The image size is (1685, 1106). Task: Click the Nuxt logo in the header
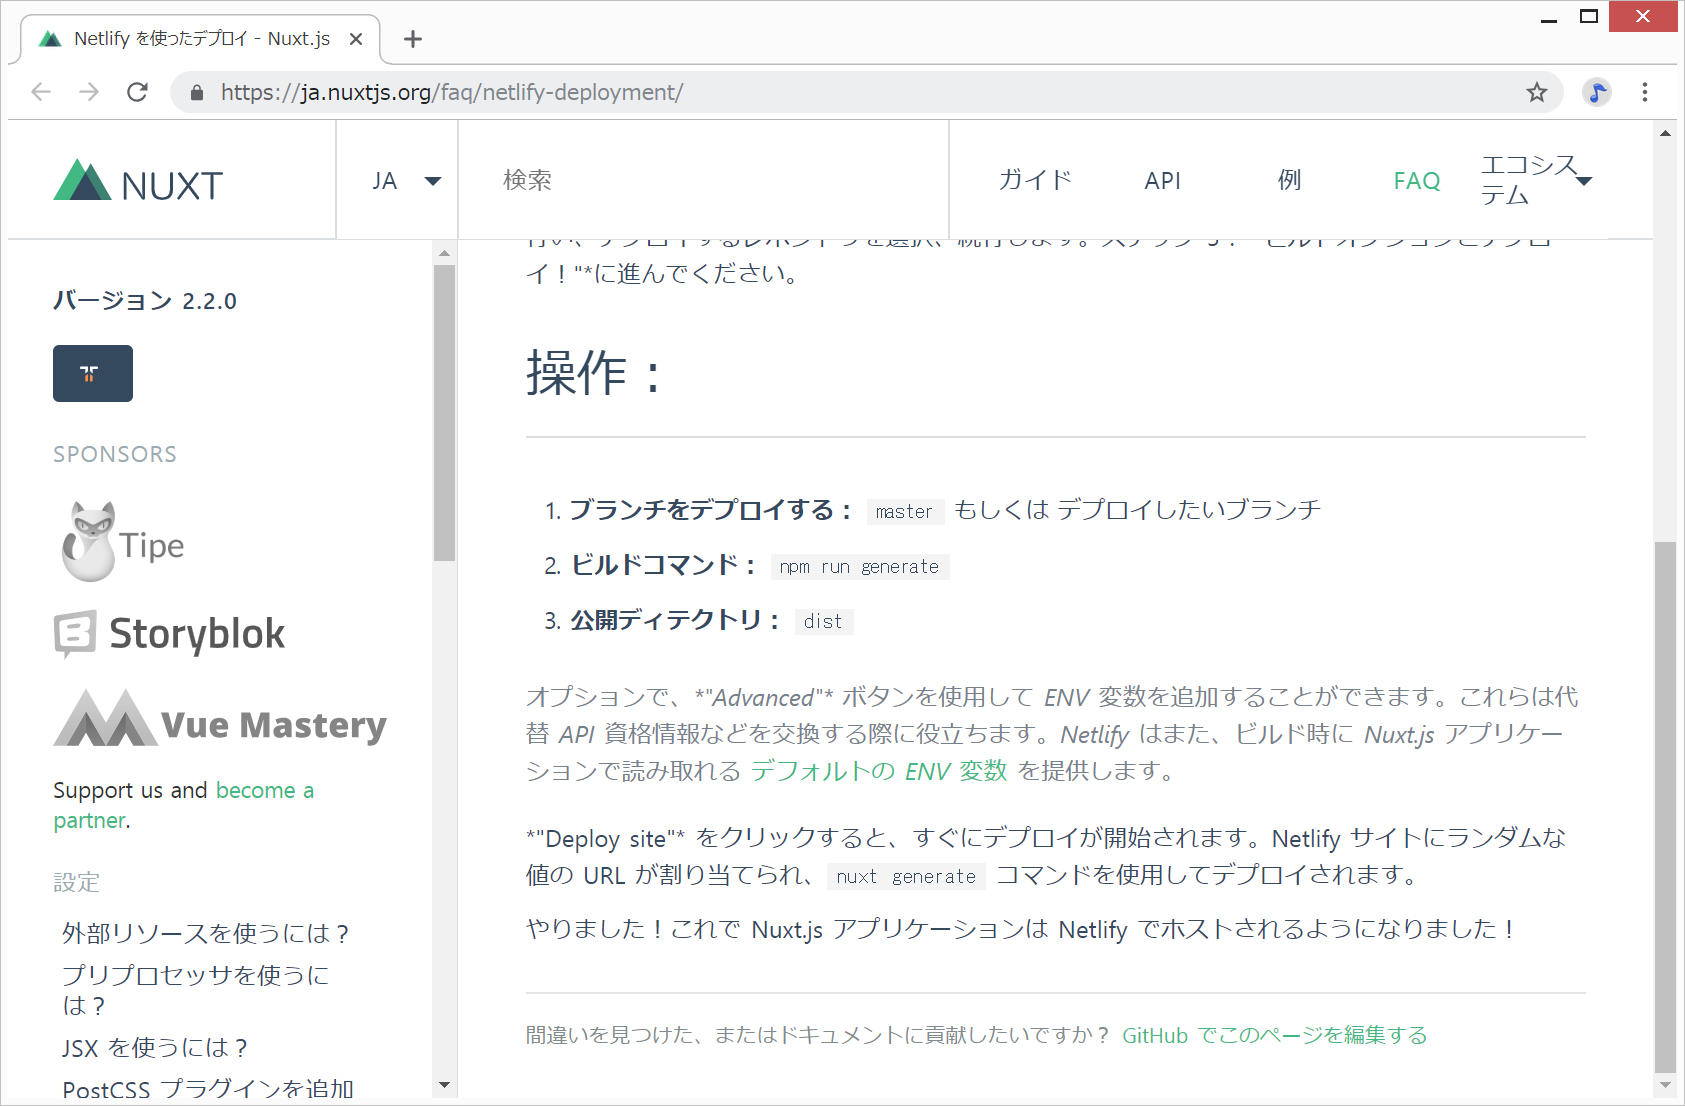coord(138,182)
